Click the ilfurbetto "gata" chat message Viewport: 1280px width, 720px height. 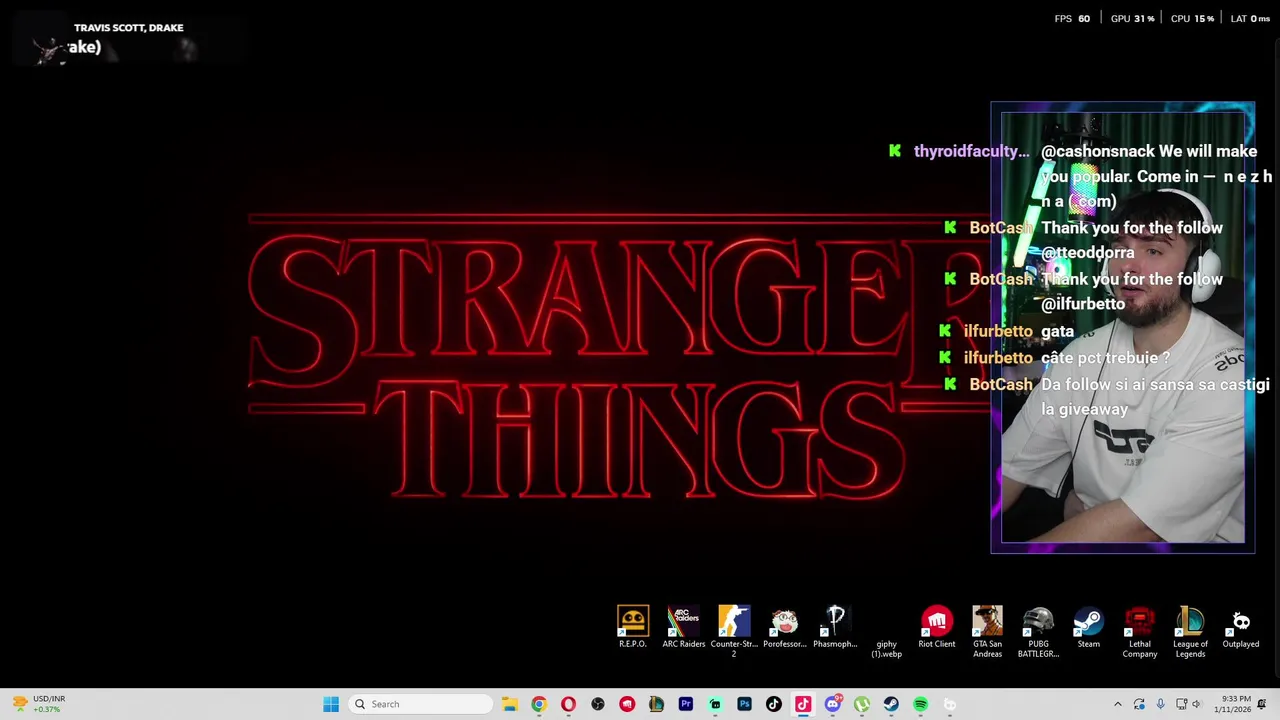click(x=1058, y=331)
